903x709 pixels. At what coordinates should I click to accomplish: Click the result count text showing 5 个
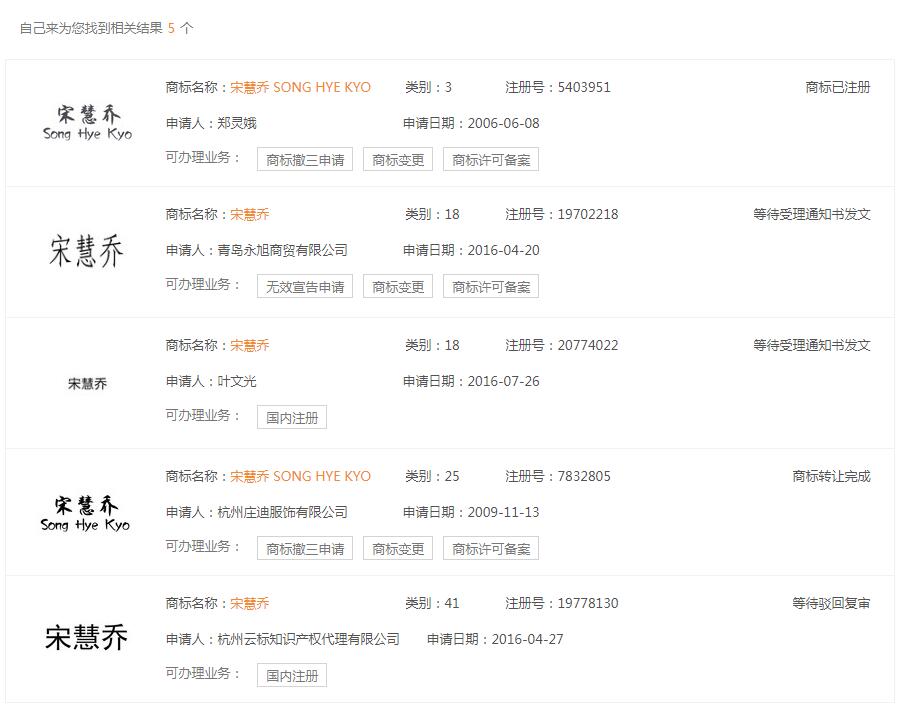click(x=180, y=28)
